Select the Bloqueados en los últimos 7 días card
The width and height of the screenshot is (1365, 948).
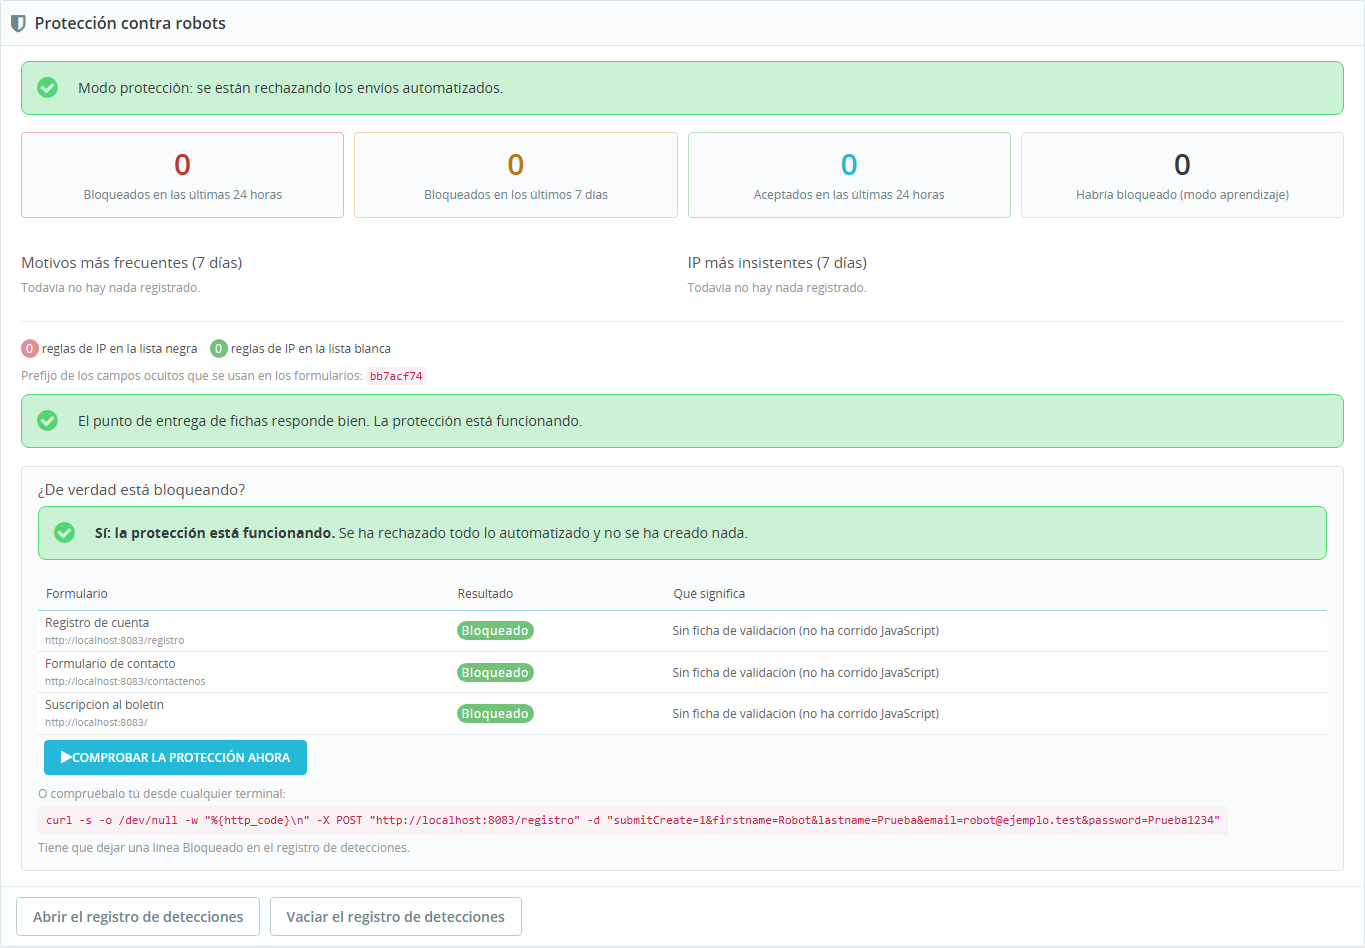(516, 175)
